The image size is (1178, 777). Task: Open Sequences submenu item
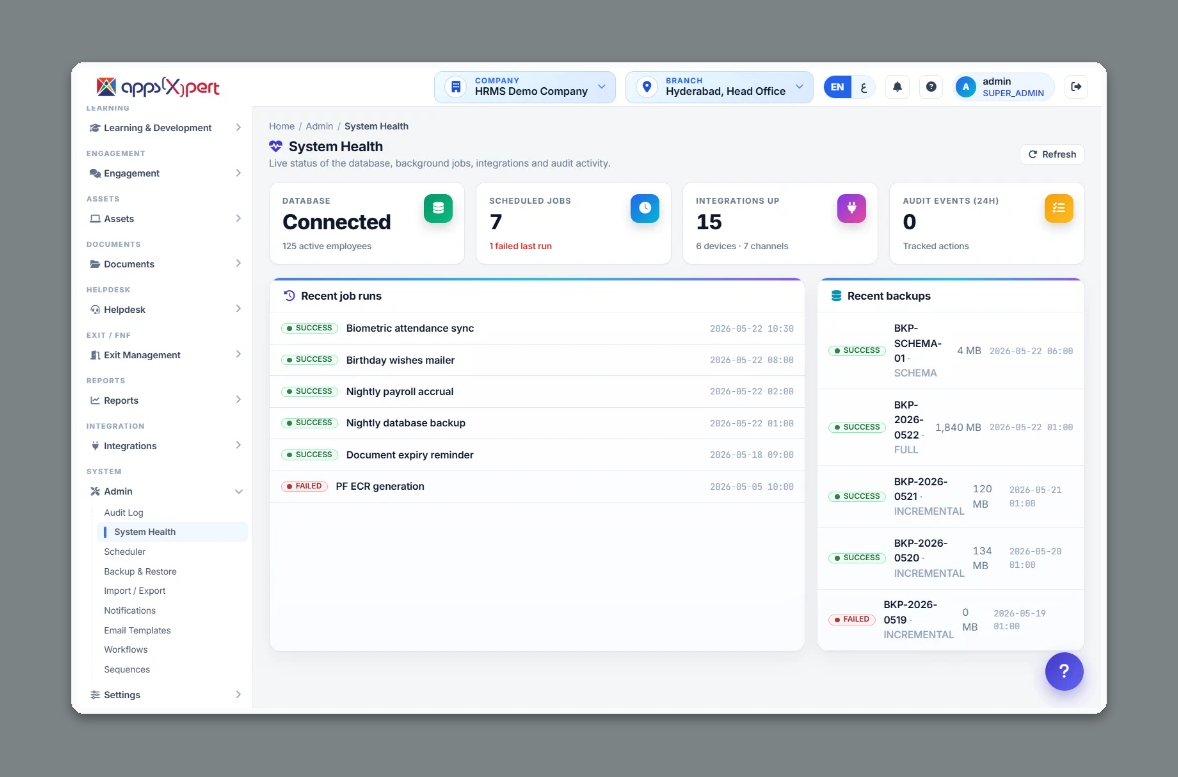(x=127, y=670)
